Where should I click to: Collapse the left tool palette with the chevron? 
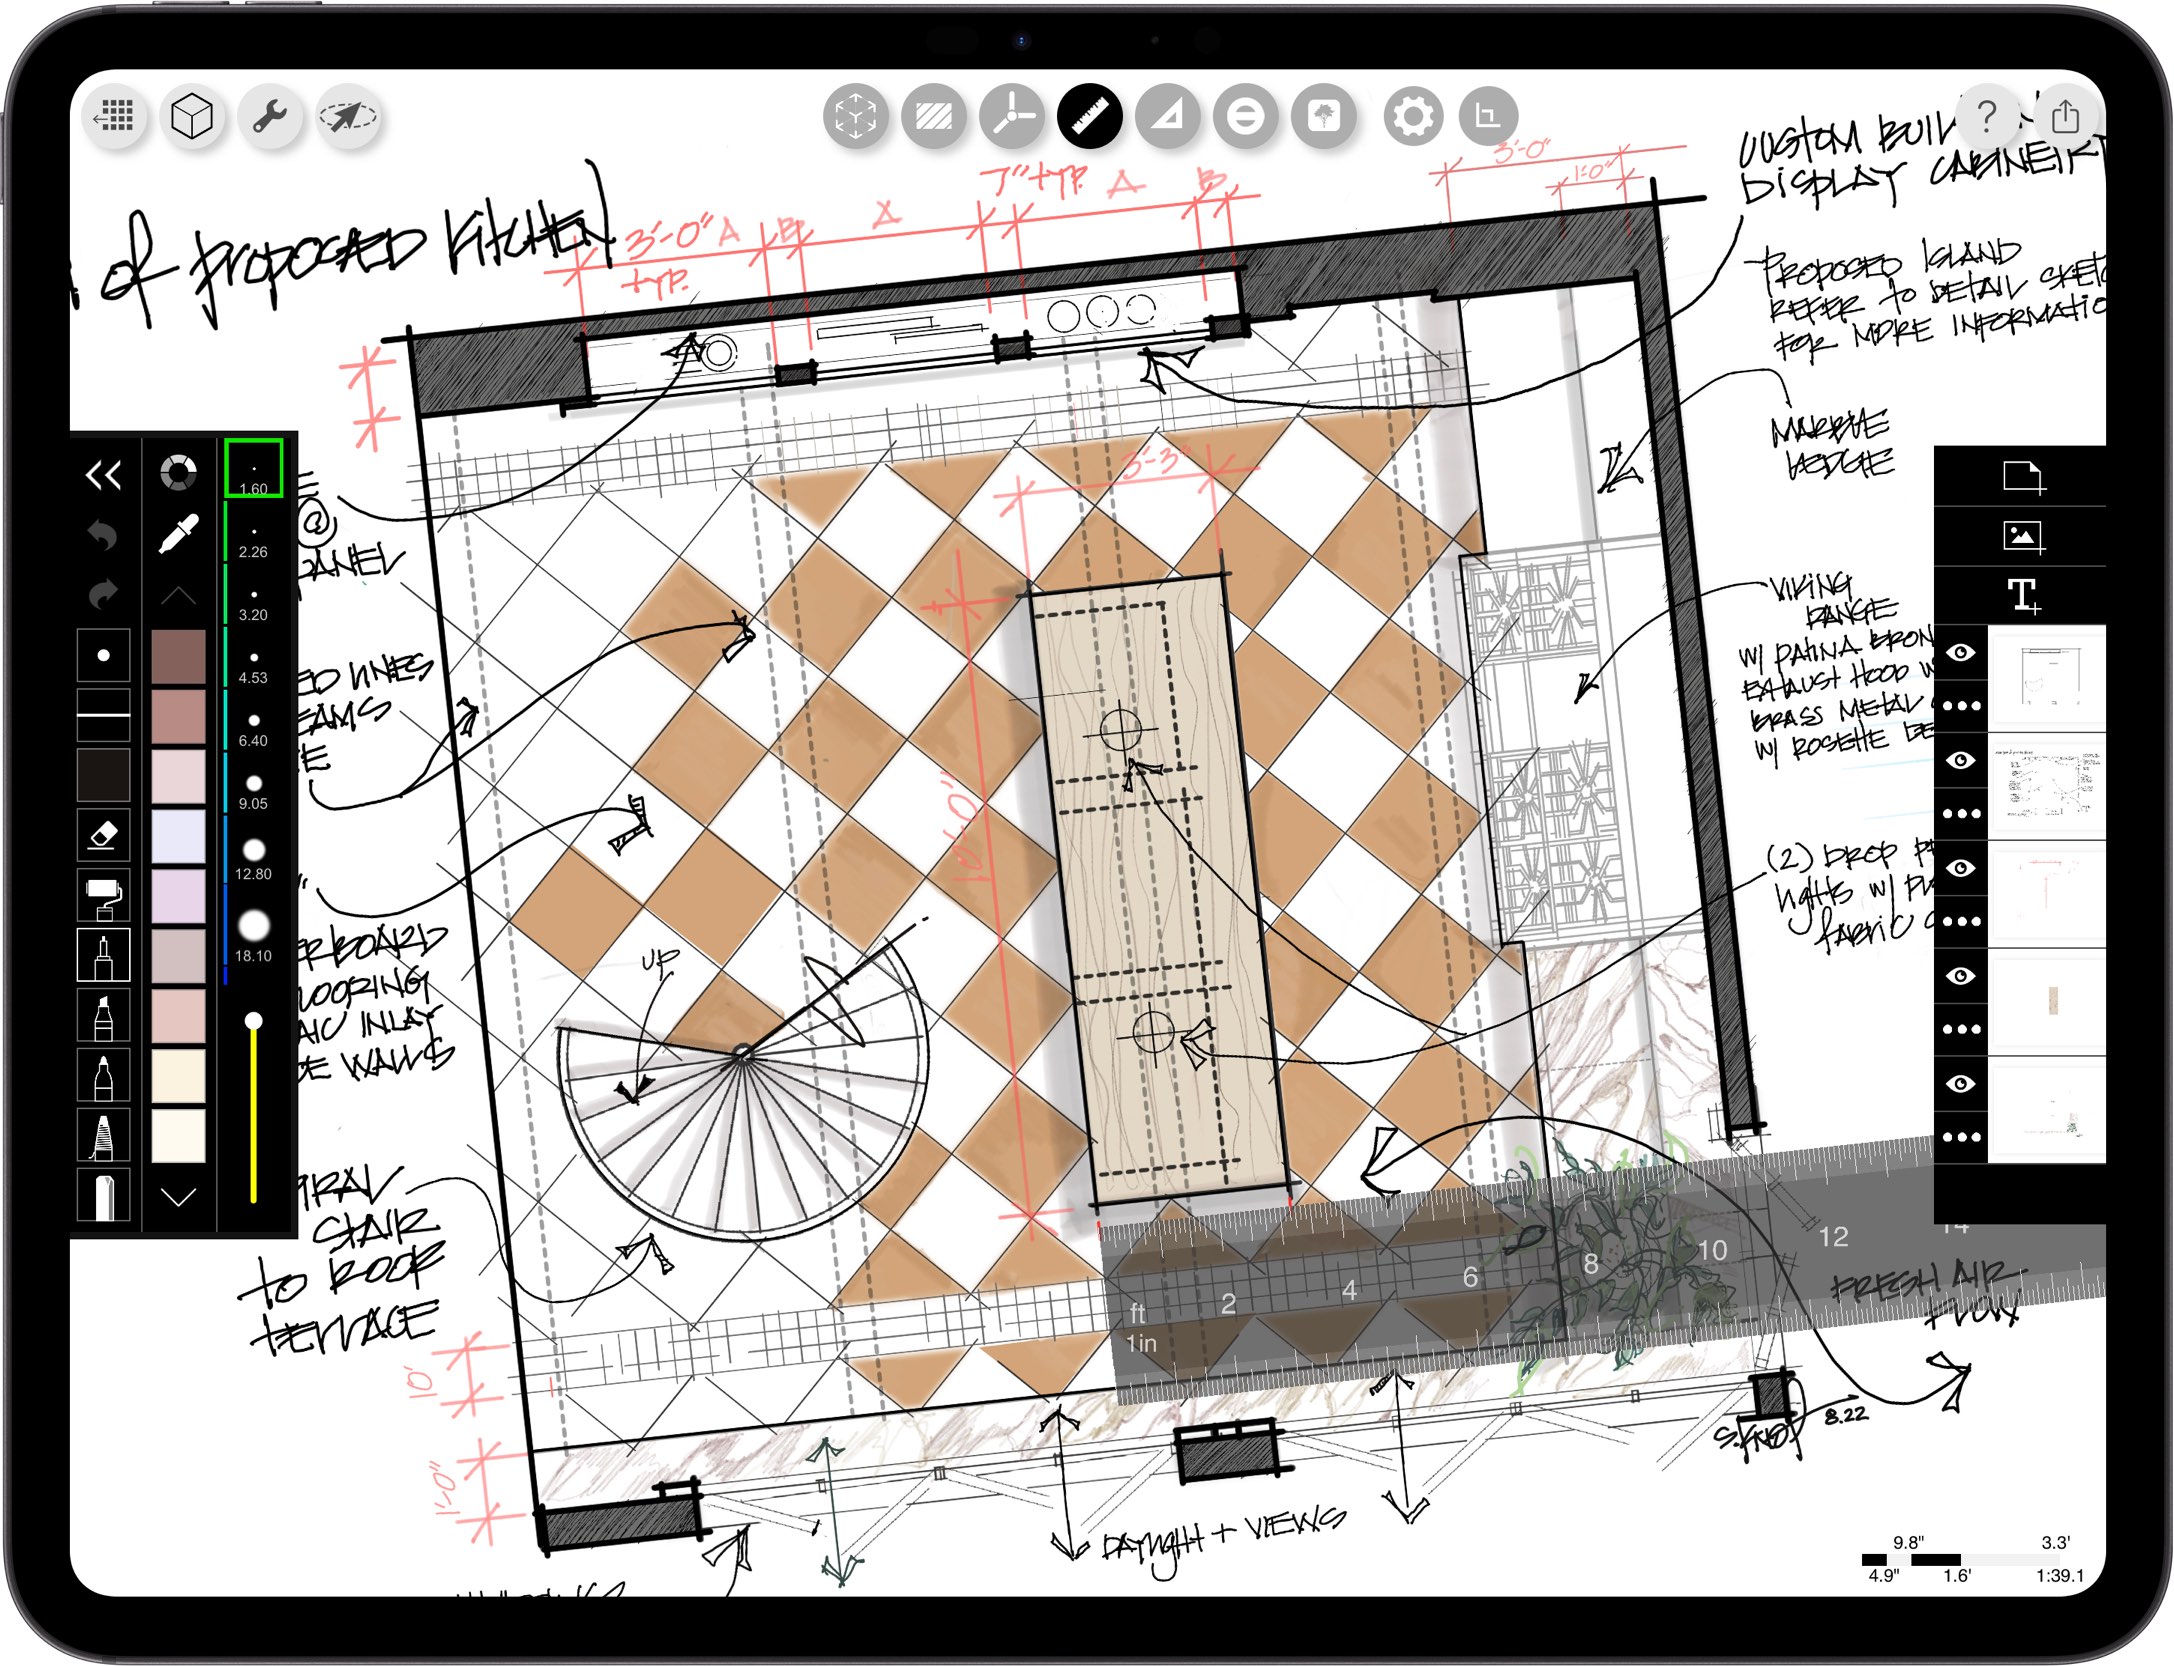coord(104,474)
